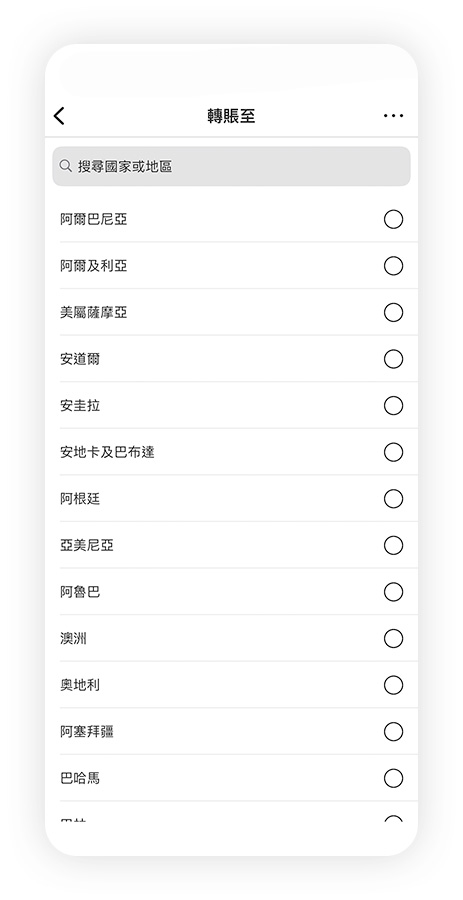Choose 美屬薩摩亞 radio option
Screen dimensions: 463x900
click(393, 312)
